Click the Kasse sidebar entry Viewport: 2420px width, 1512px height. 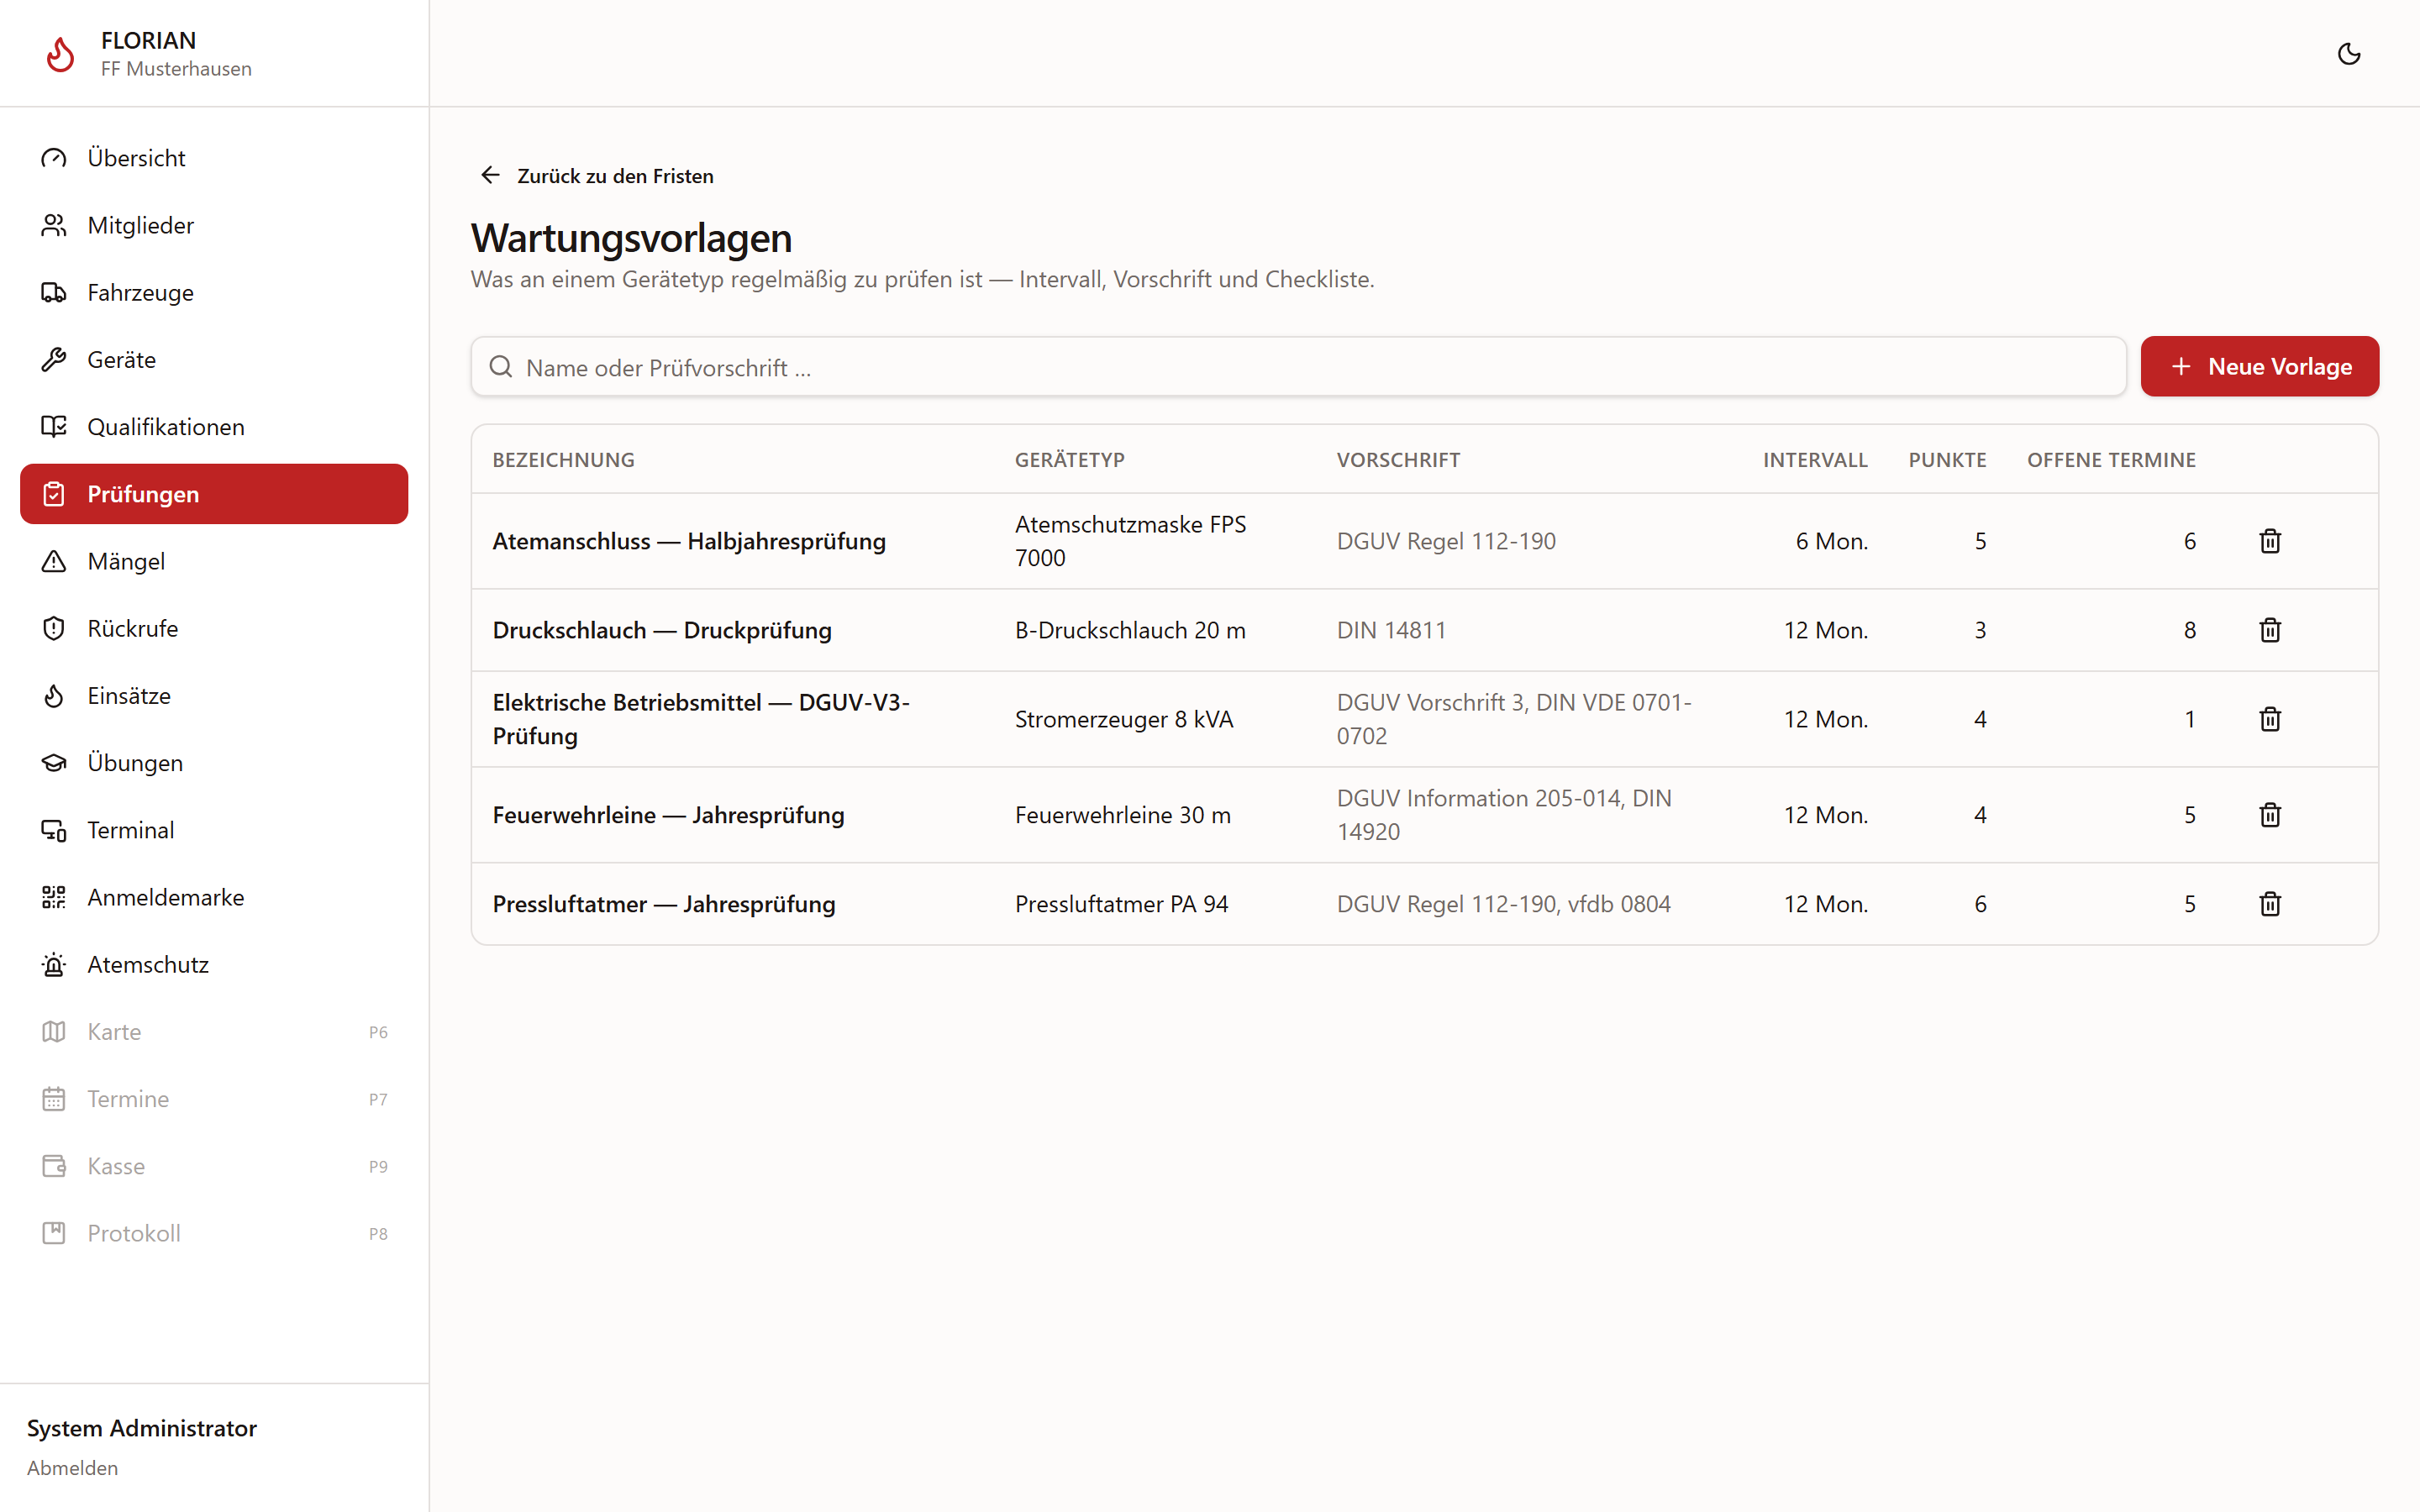(214, 1166)
